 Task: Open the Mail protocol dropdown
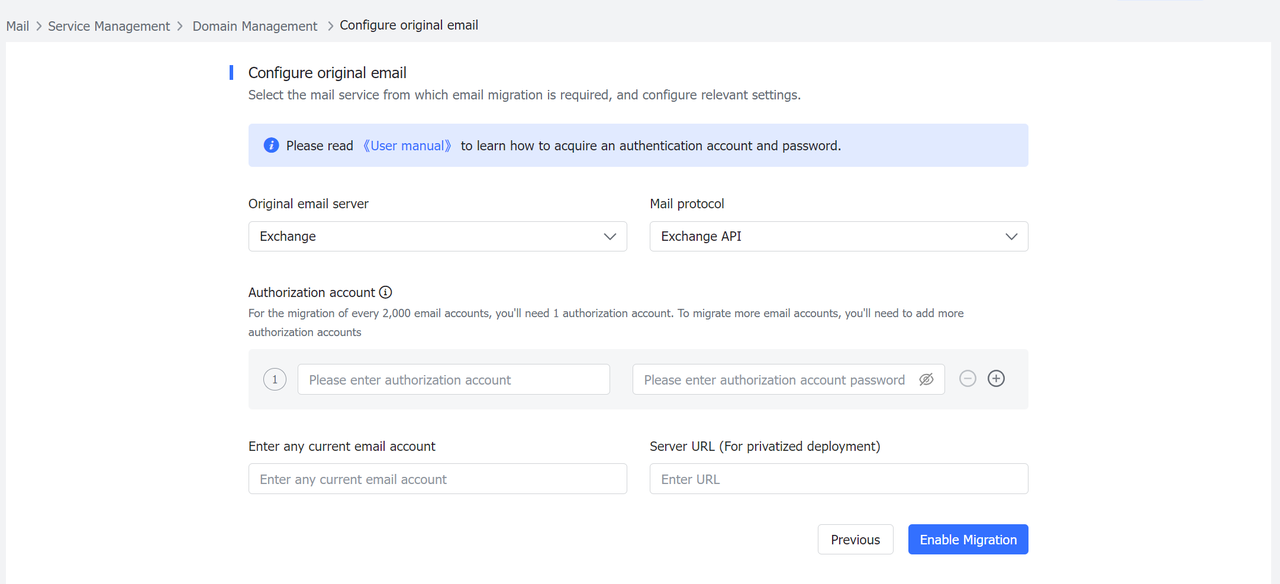839,237
